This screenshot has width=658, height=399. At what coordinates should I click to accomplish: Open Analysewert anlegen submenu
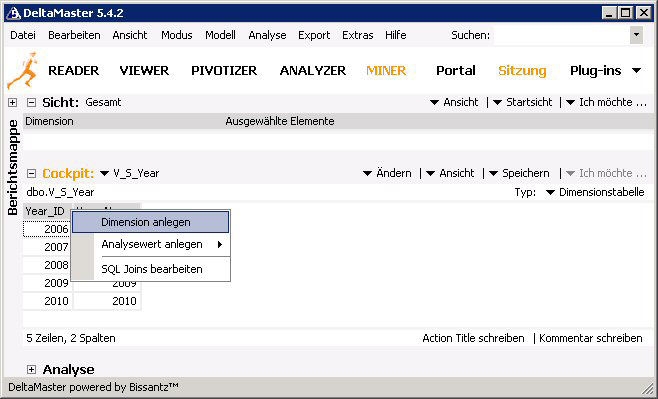coord(151,244)
